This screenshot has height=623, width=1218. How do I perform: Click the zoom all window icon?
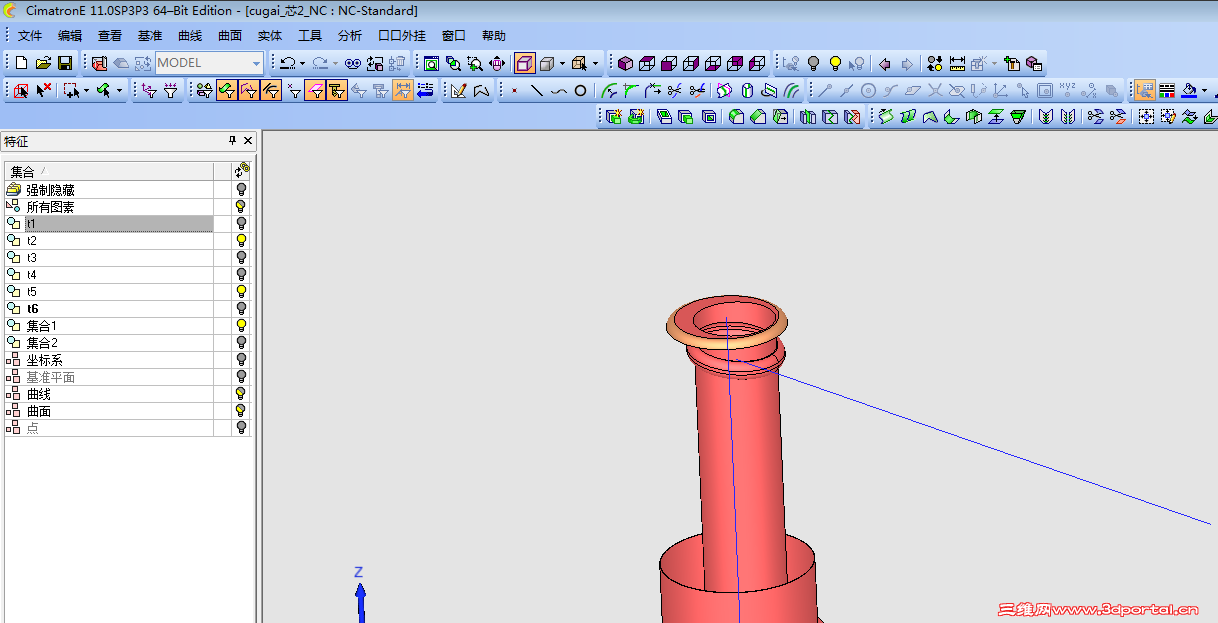(431, 63)
